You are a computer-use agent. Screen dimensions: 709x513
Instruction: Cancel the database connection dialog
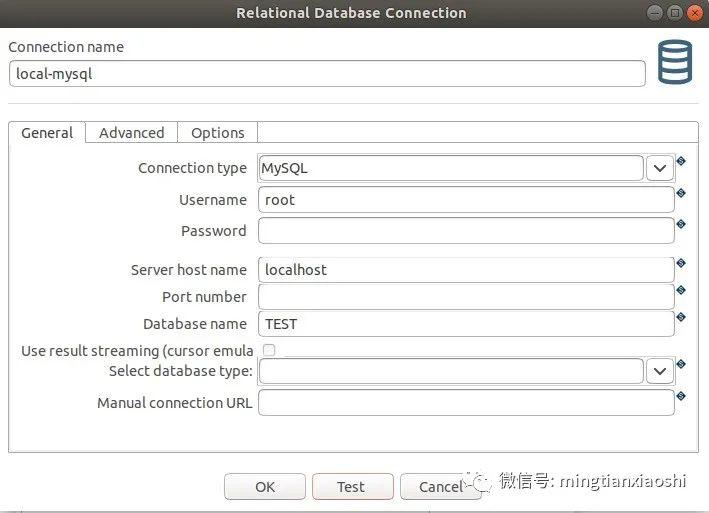click(x=440, y=487)
